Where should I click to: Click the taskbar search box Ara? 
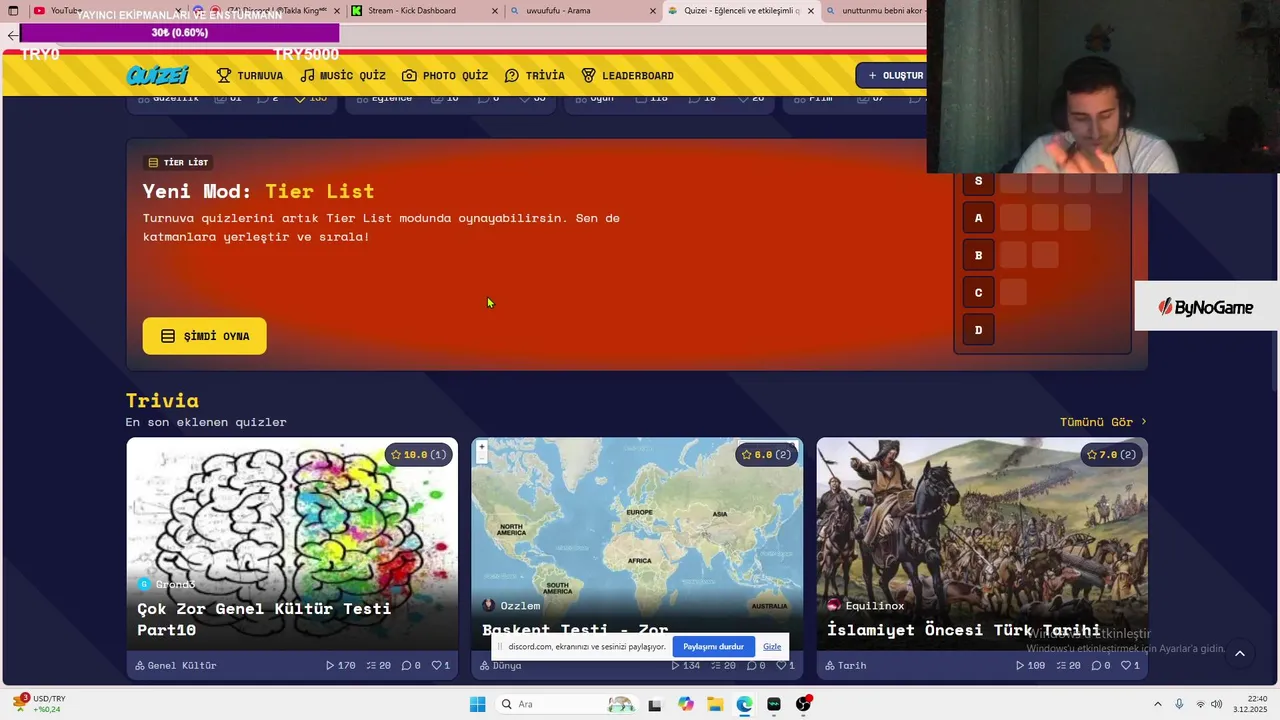point(568,704)
